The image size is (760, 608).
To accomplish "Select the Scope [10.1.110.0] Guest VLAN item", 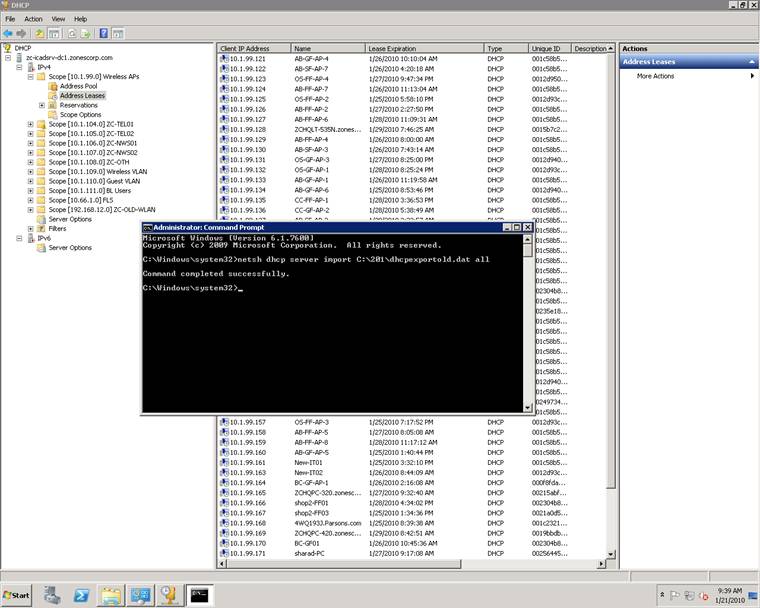I will [x=92, y=181].
